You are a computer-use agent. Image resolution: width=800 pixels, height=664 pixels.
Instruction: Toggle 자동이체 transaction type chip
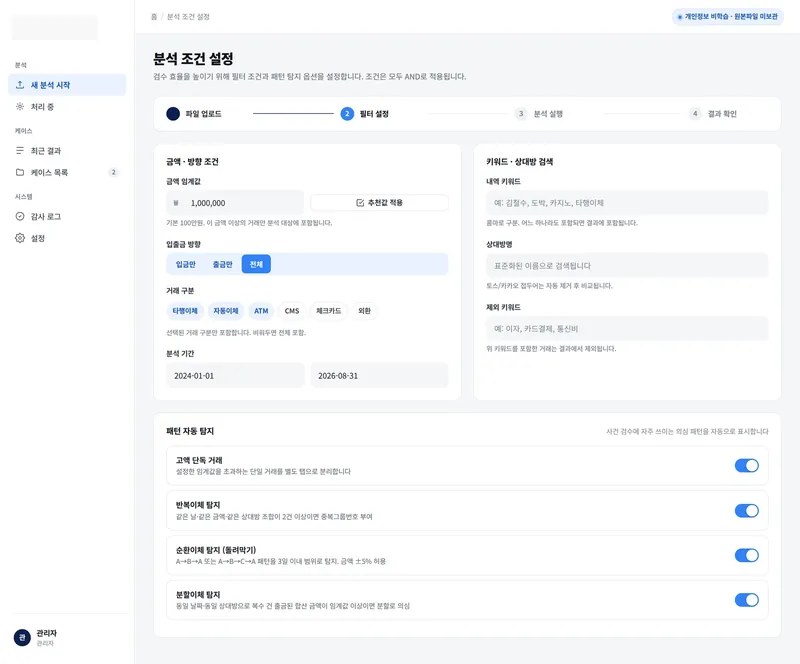click(226, 311)
